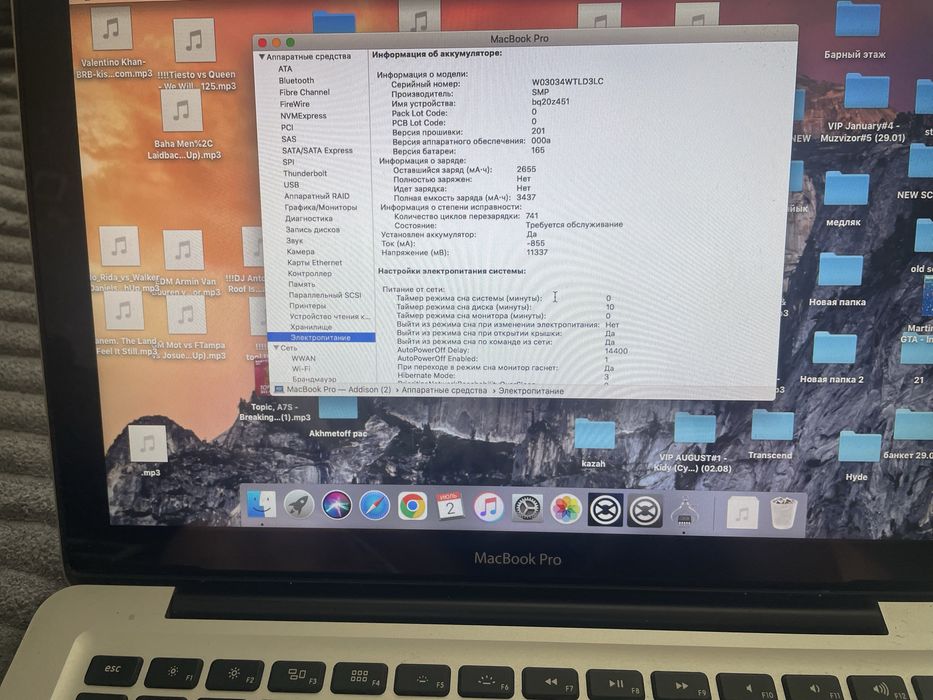Viewport: 933px width, 700px height.
Task: Select FireWire in the sidebar
Action: (295, 104)
